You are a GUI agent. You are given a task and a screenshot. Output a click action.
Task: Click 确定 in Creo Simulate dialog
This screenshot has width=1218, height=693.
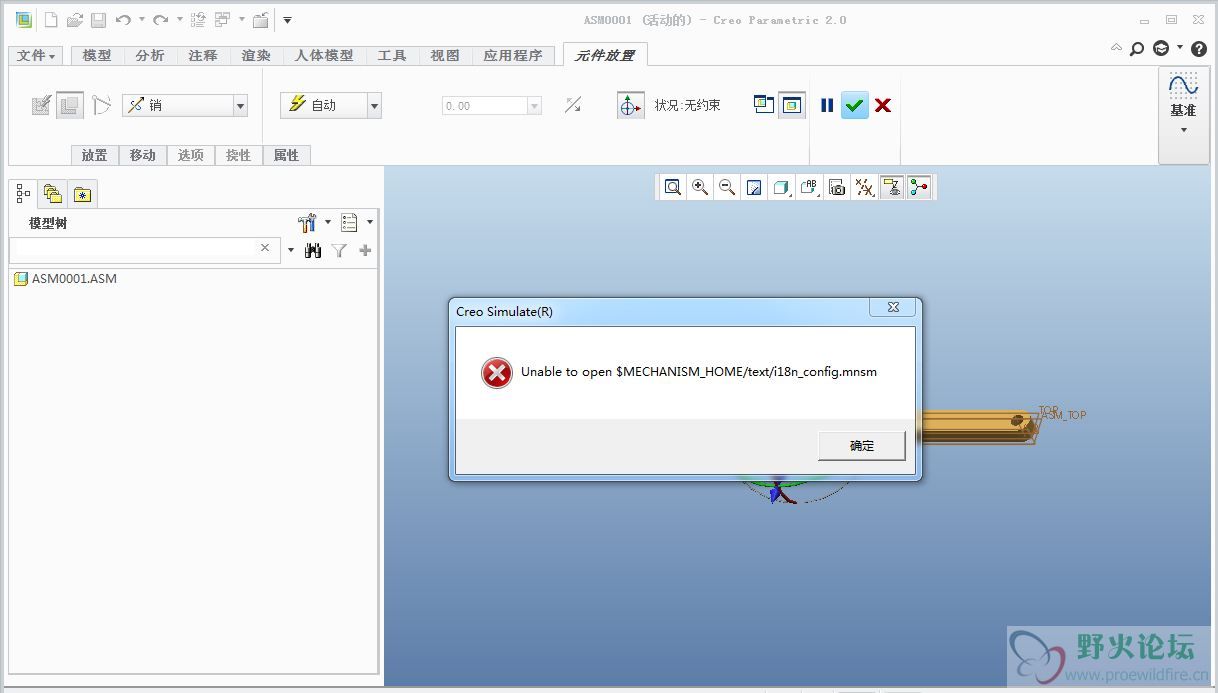(861, 446)
